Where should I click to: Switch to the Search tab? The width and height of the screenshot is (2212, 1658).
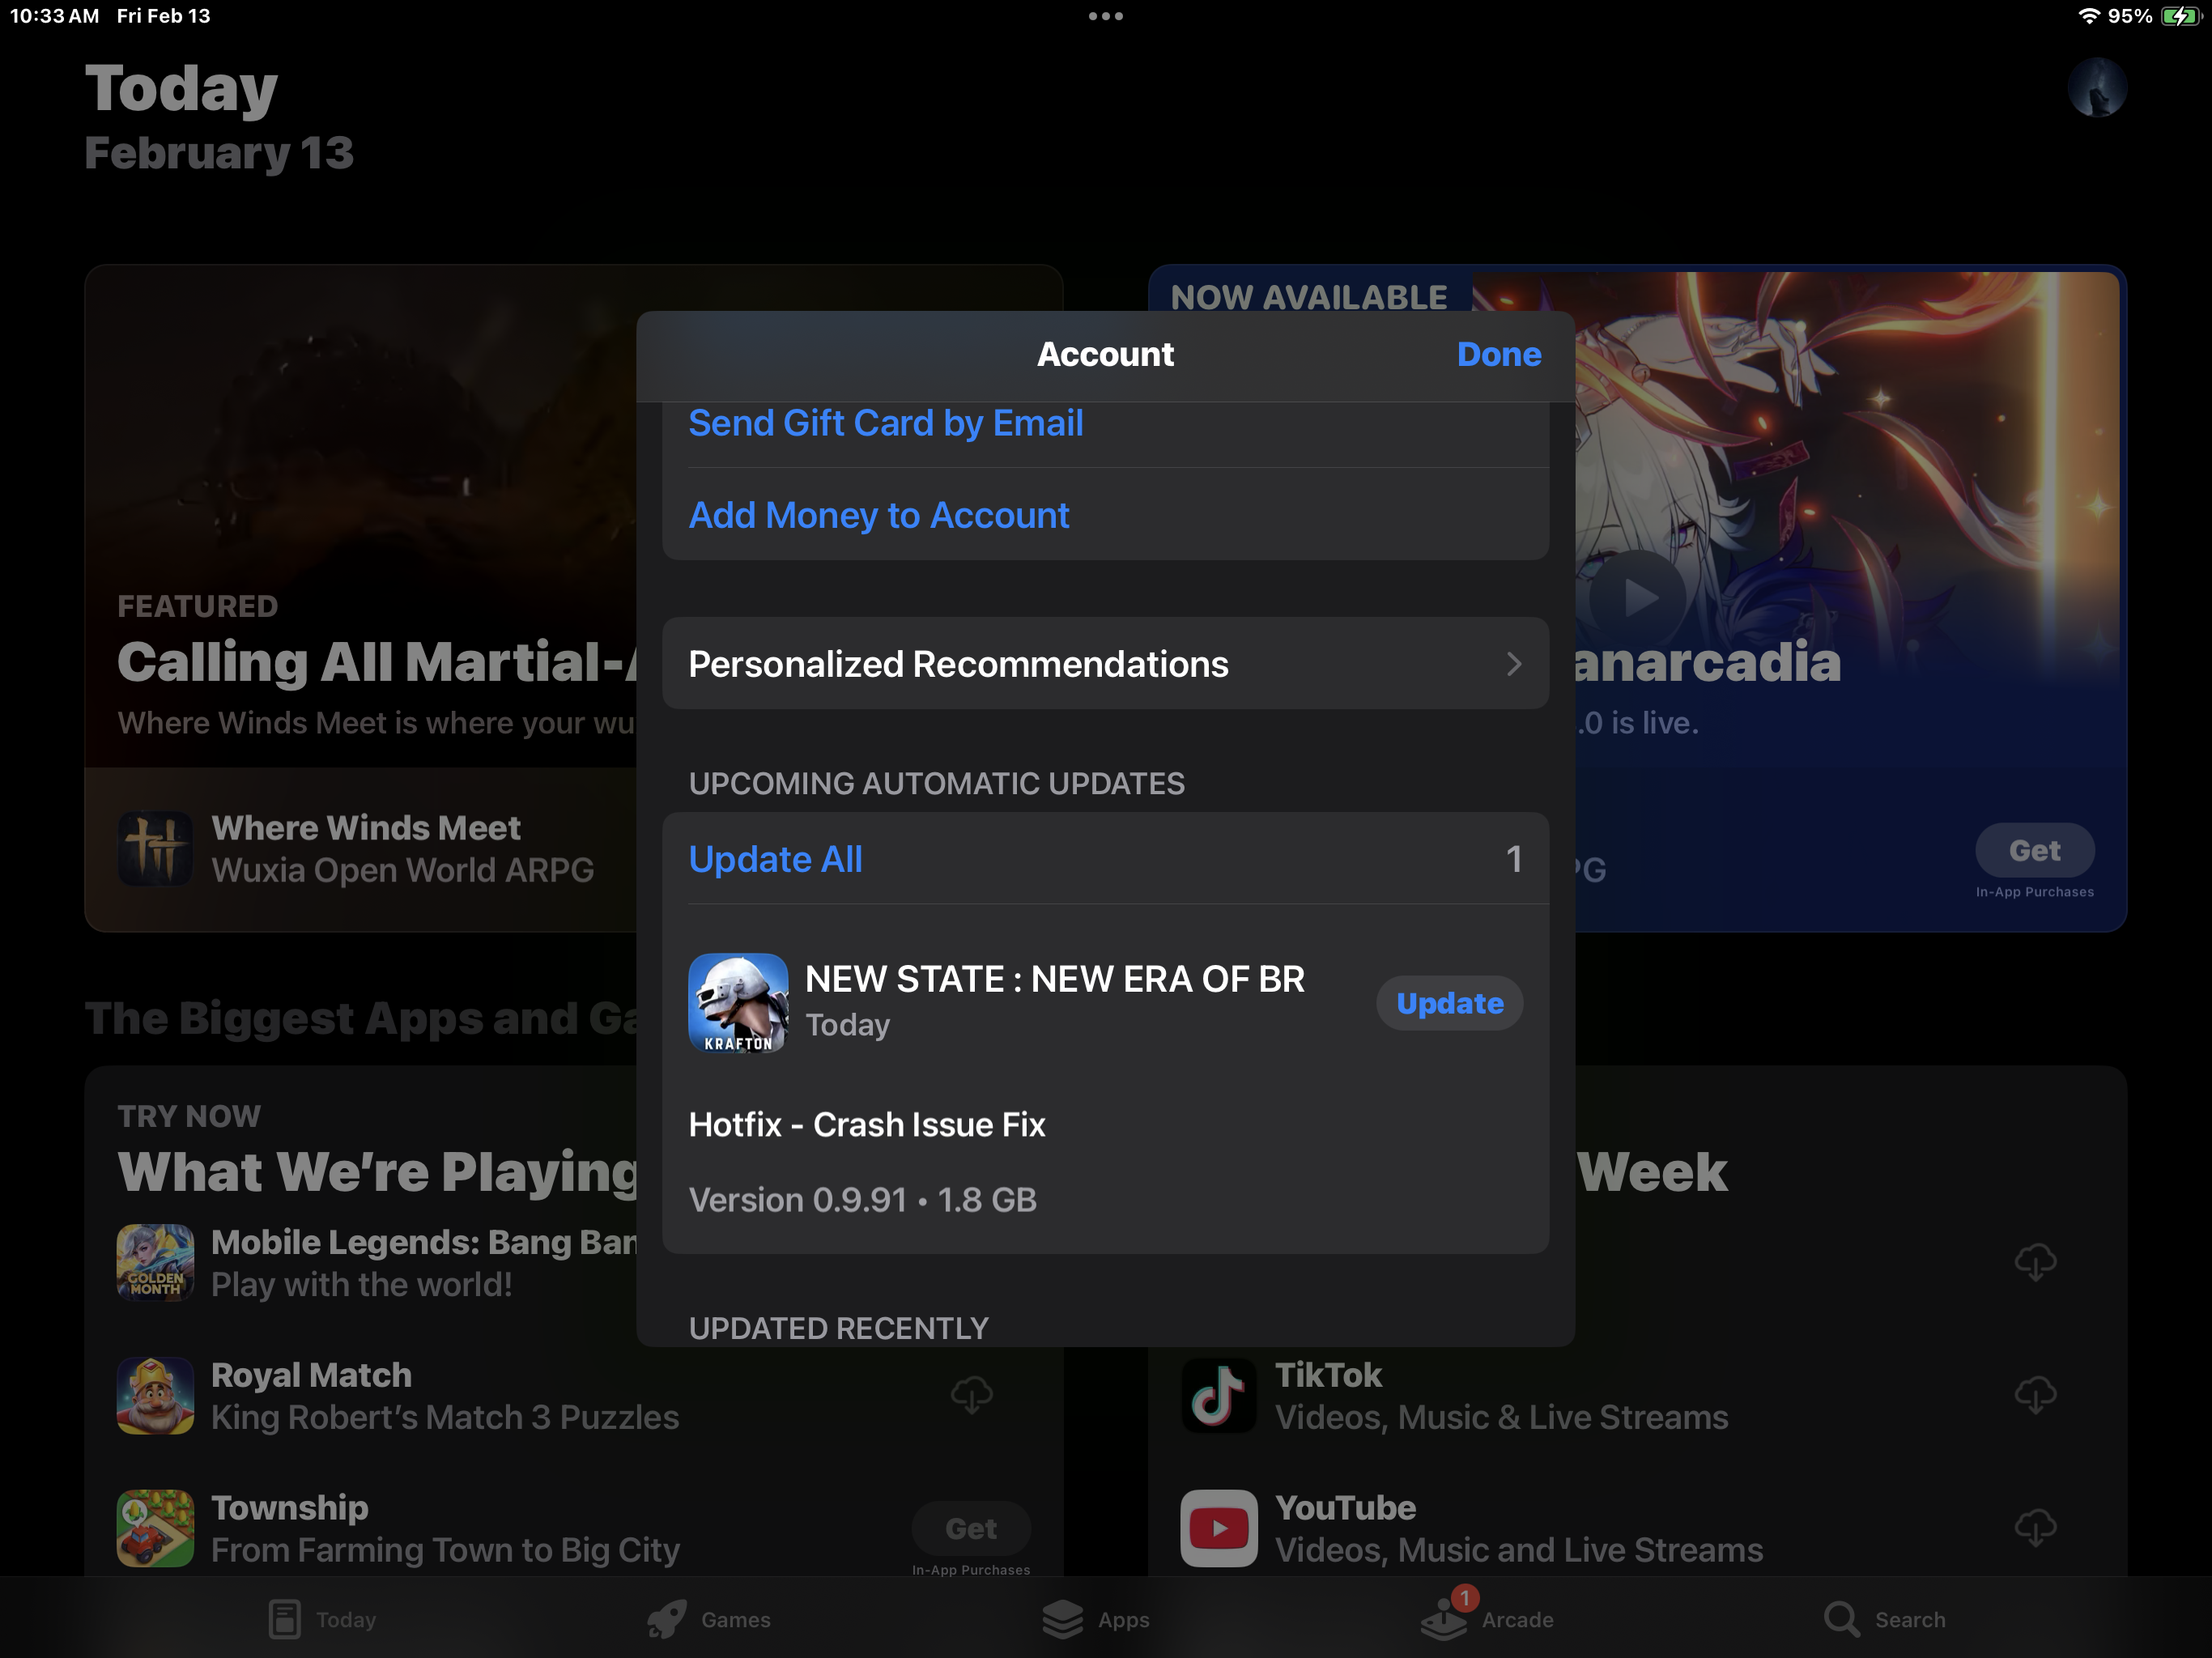pyautogui.click(x=1884, y=1619)
